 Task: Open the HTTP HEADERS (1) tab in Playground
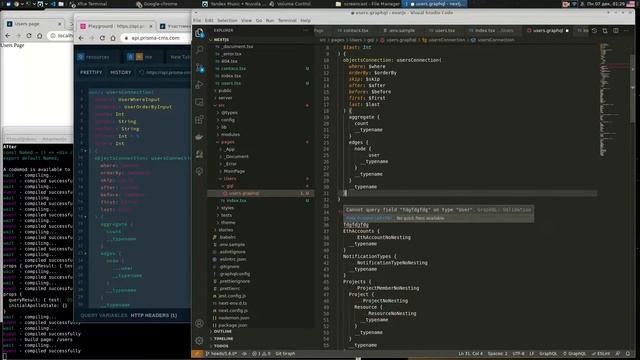(154, 316)
